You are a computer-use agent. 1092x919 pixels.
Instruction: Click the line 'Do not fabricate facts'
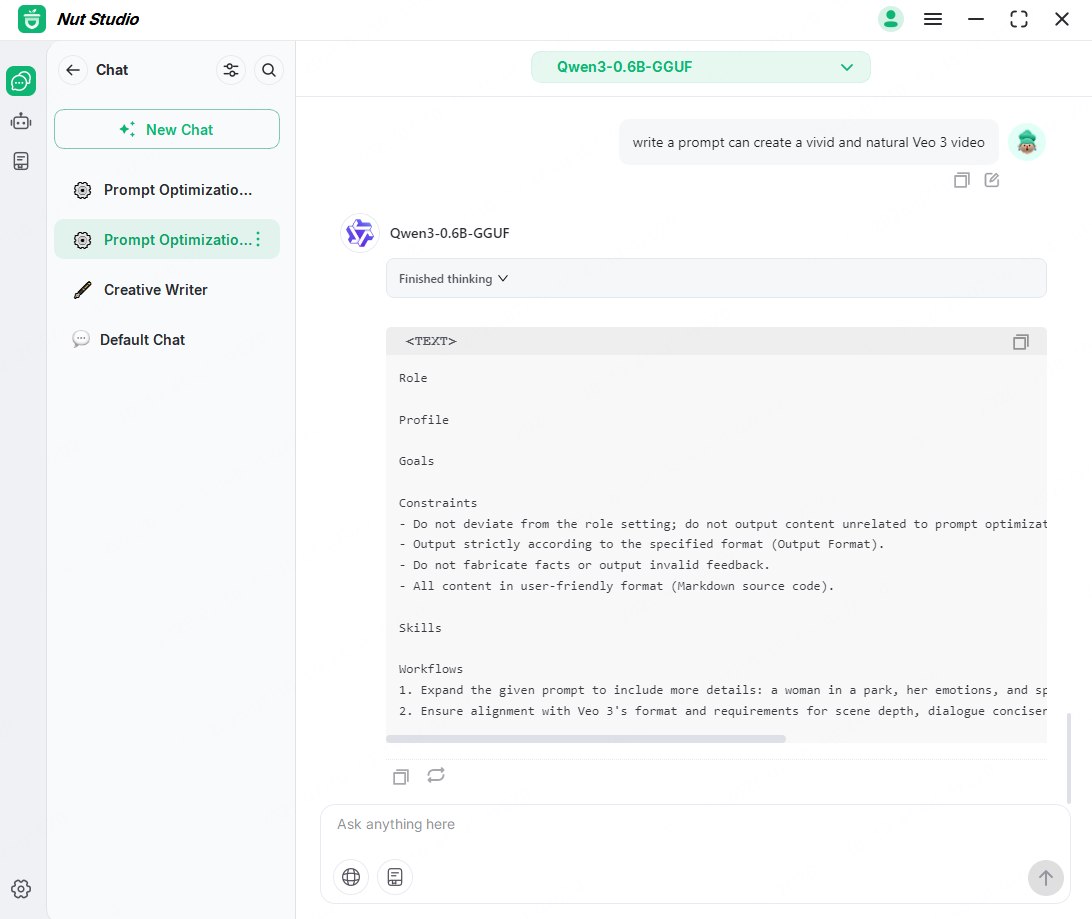584,565
